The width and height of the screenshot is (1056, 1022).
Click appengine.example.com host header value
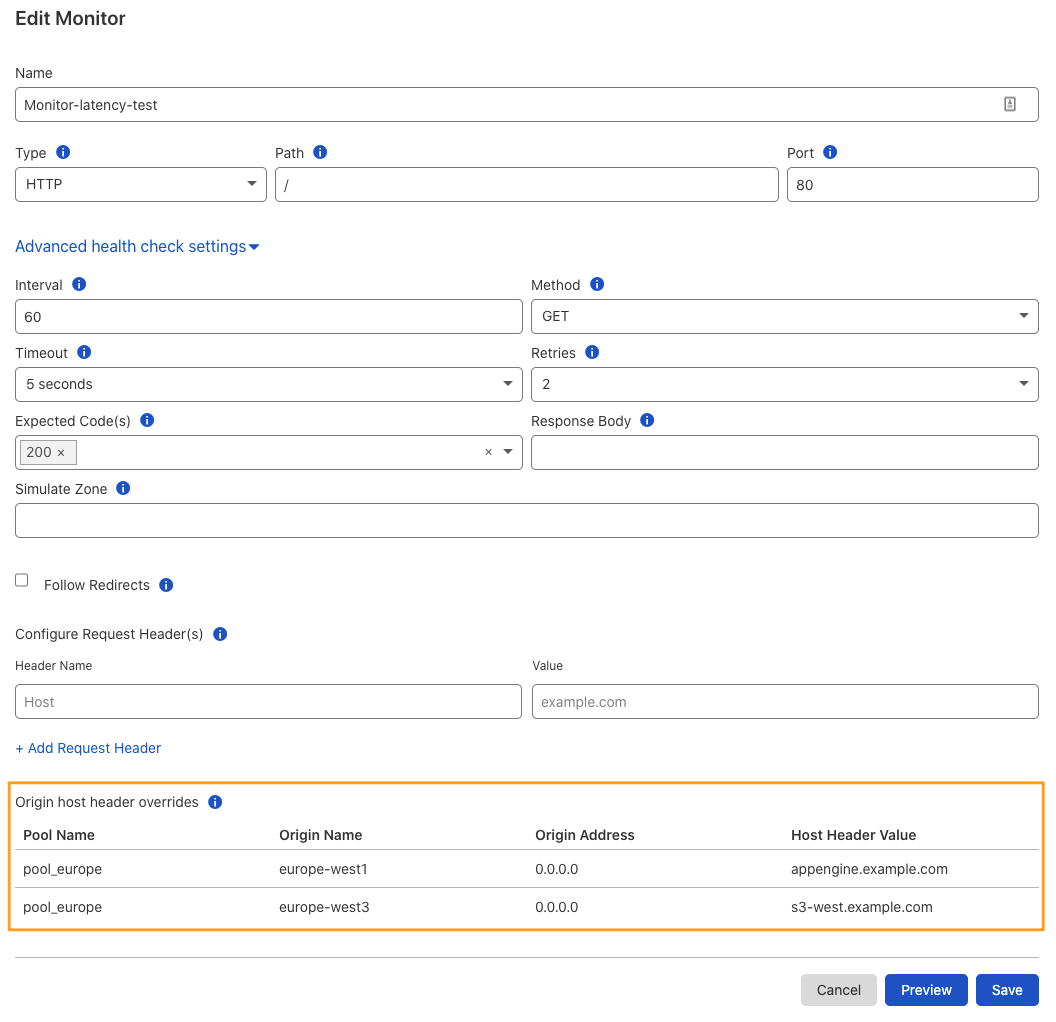click(x=869, y=869)
